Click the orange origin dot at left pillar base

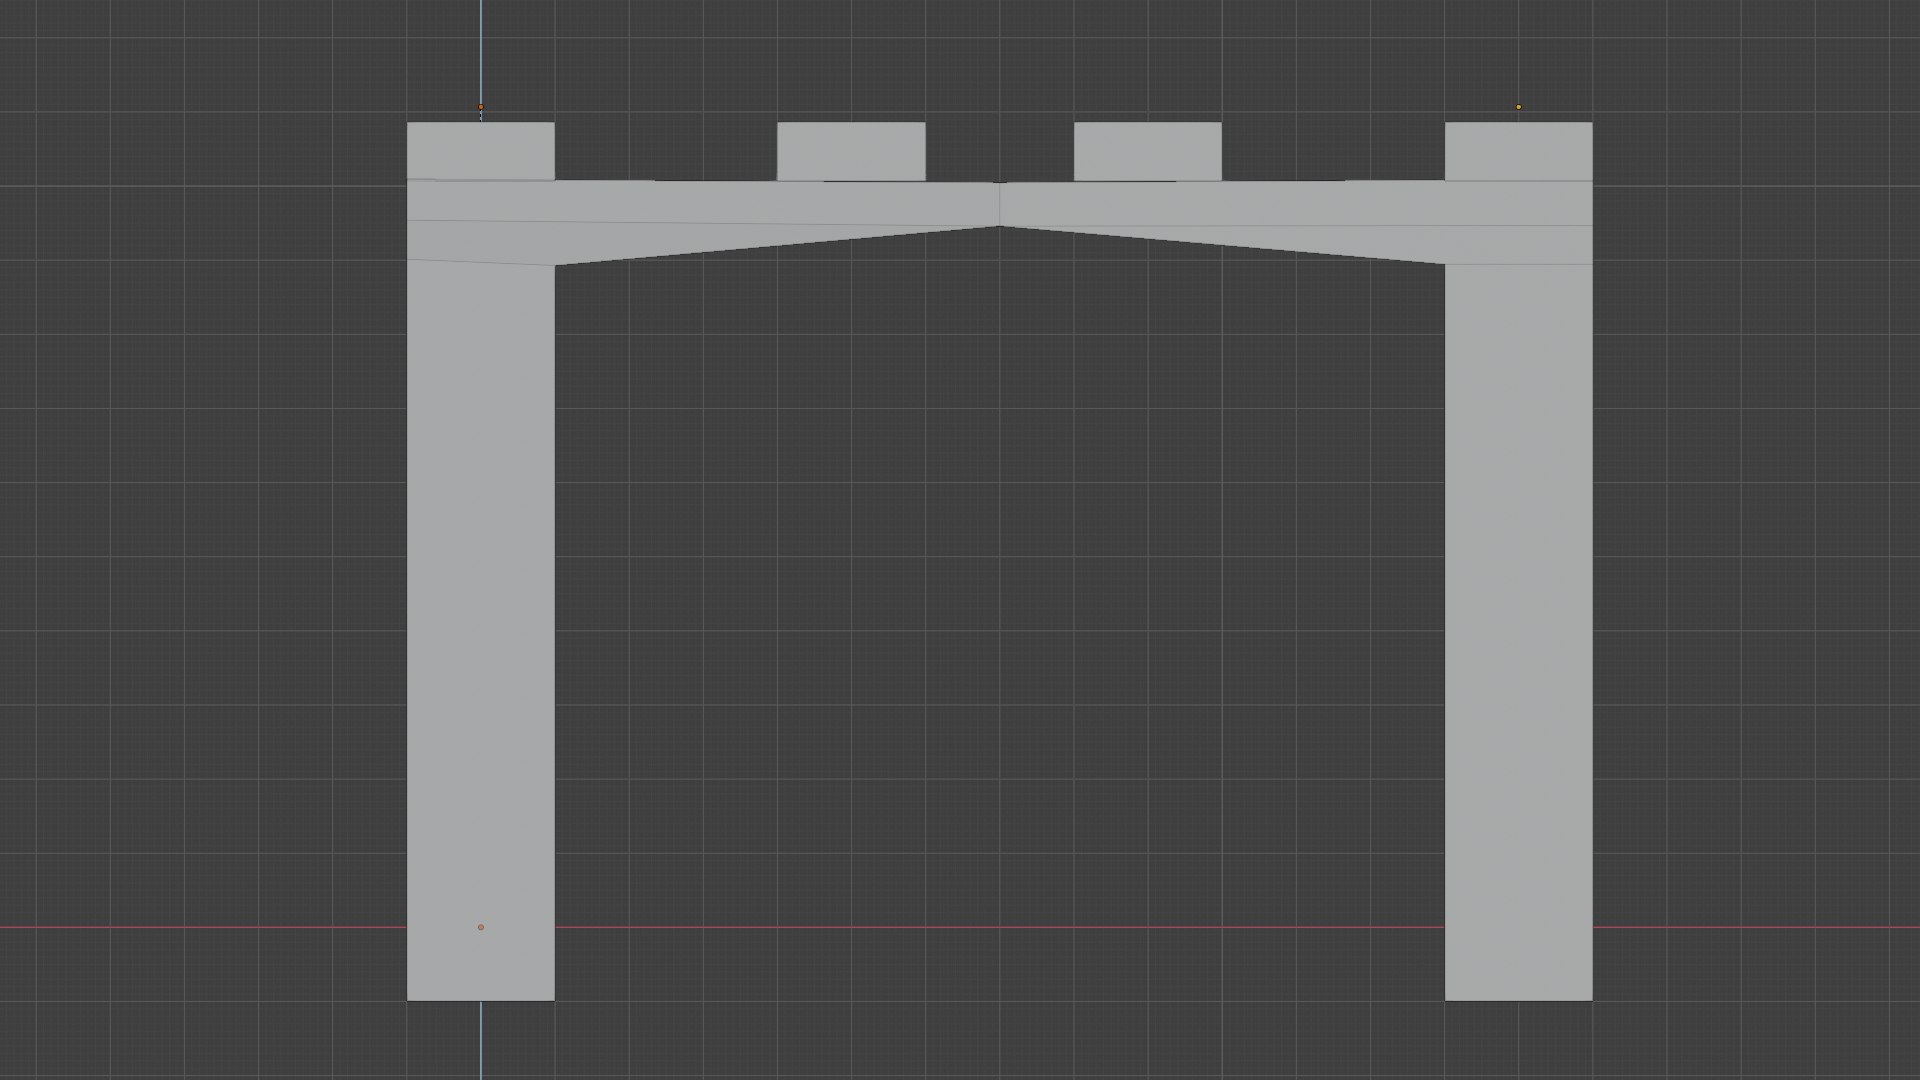[481, 927]
